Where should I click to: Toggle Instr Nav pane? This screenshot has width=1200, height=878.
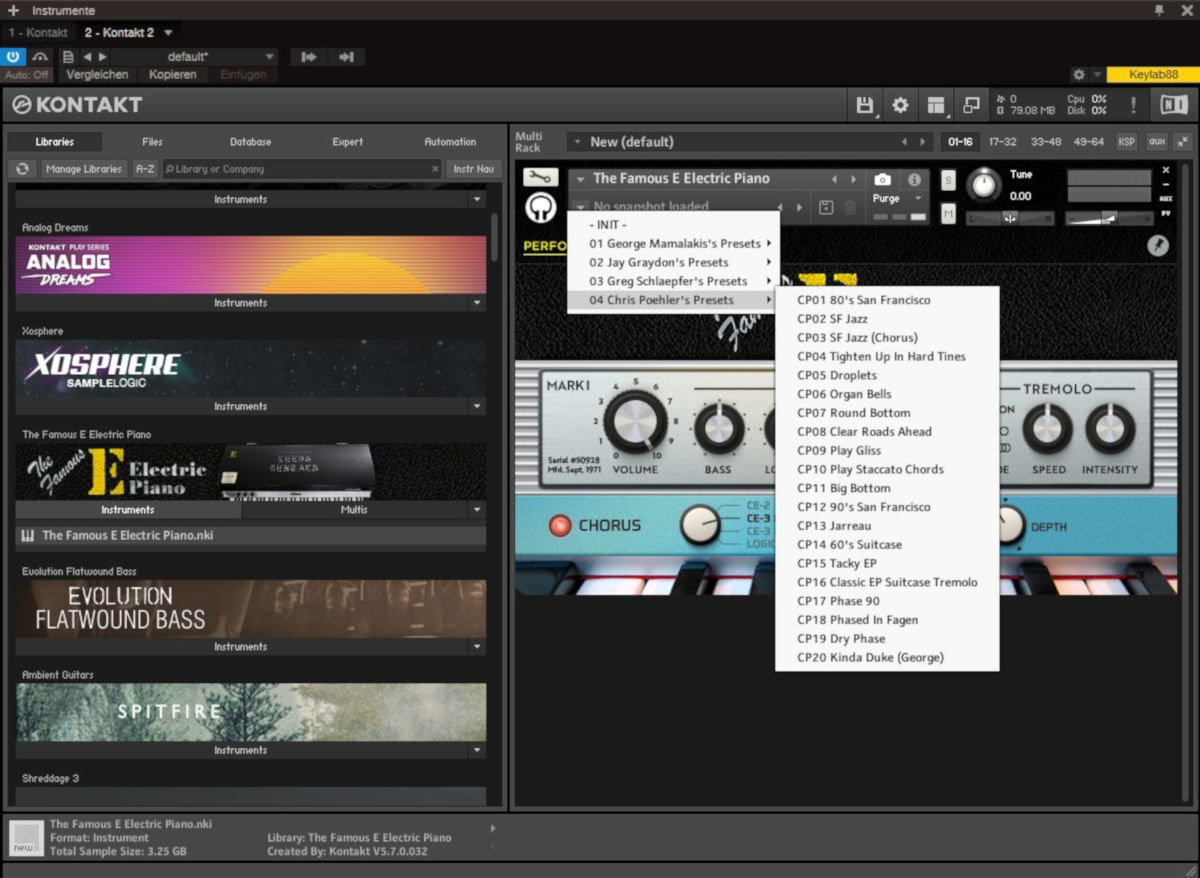click(x=474, y=169)
